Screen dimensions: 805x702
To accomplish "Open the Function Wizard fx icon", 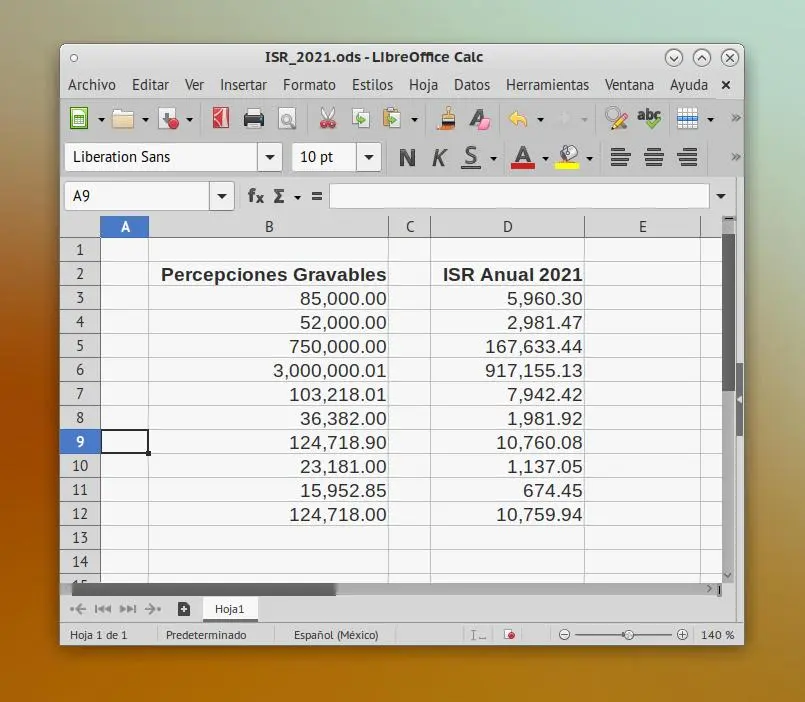I will [x=256, y=196].
